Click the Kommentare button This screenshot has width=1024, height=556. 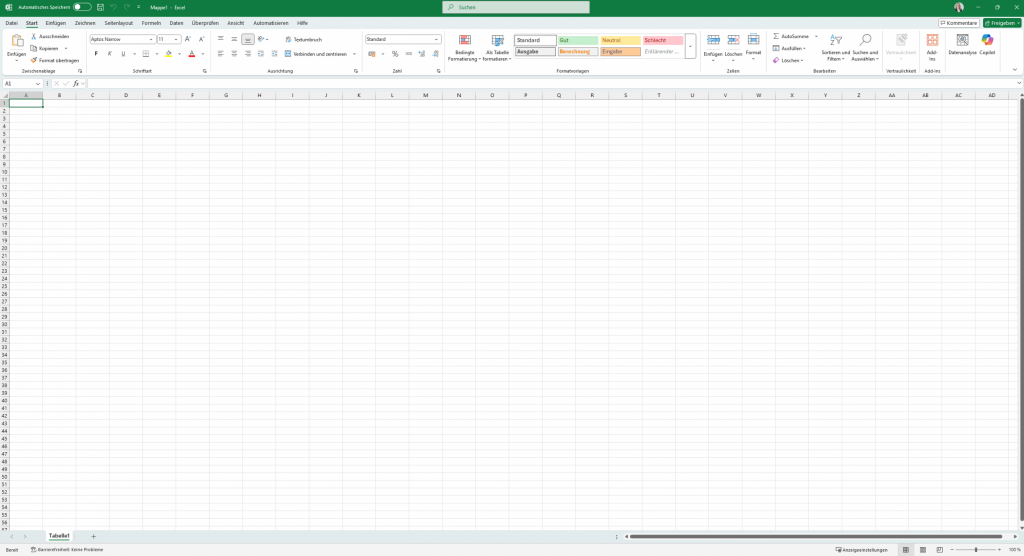coord(959,23)
